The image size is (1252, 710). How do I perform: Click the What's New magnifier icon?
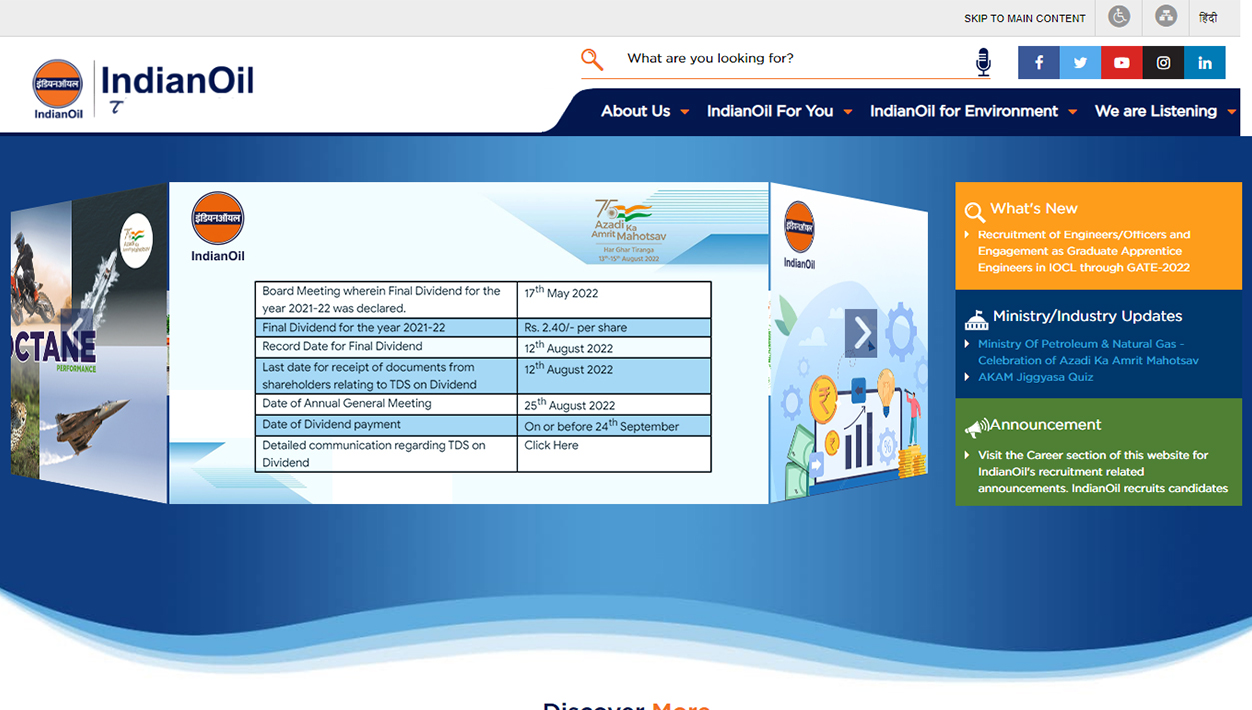[x=975, y=212]
